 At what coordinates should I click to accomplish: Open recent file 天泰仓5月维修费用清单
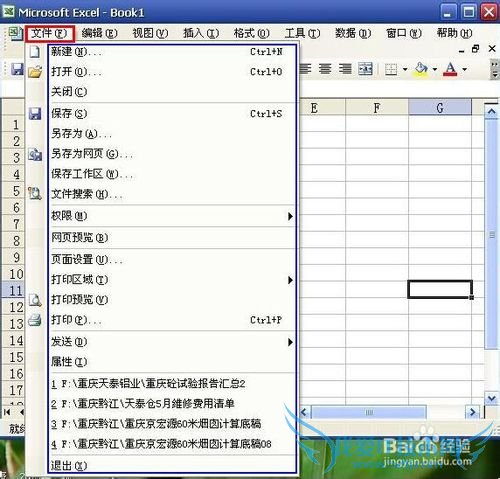tap(172, 404)
